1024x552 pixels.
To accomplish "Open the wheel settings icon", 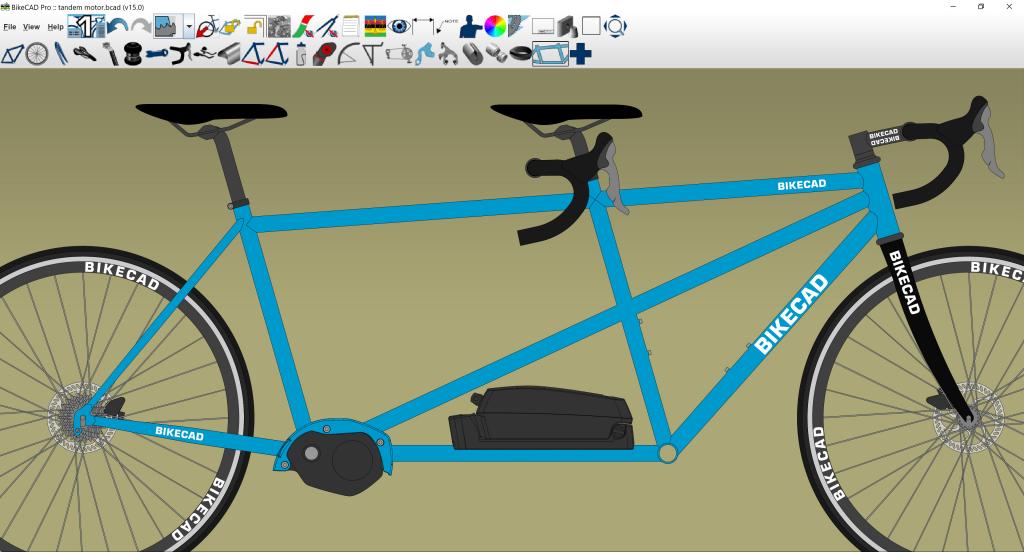I will coord(37,54).
